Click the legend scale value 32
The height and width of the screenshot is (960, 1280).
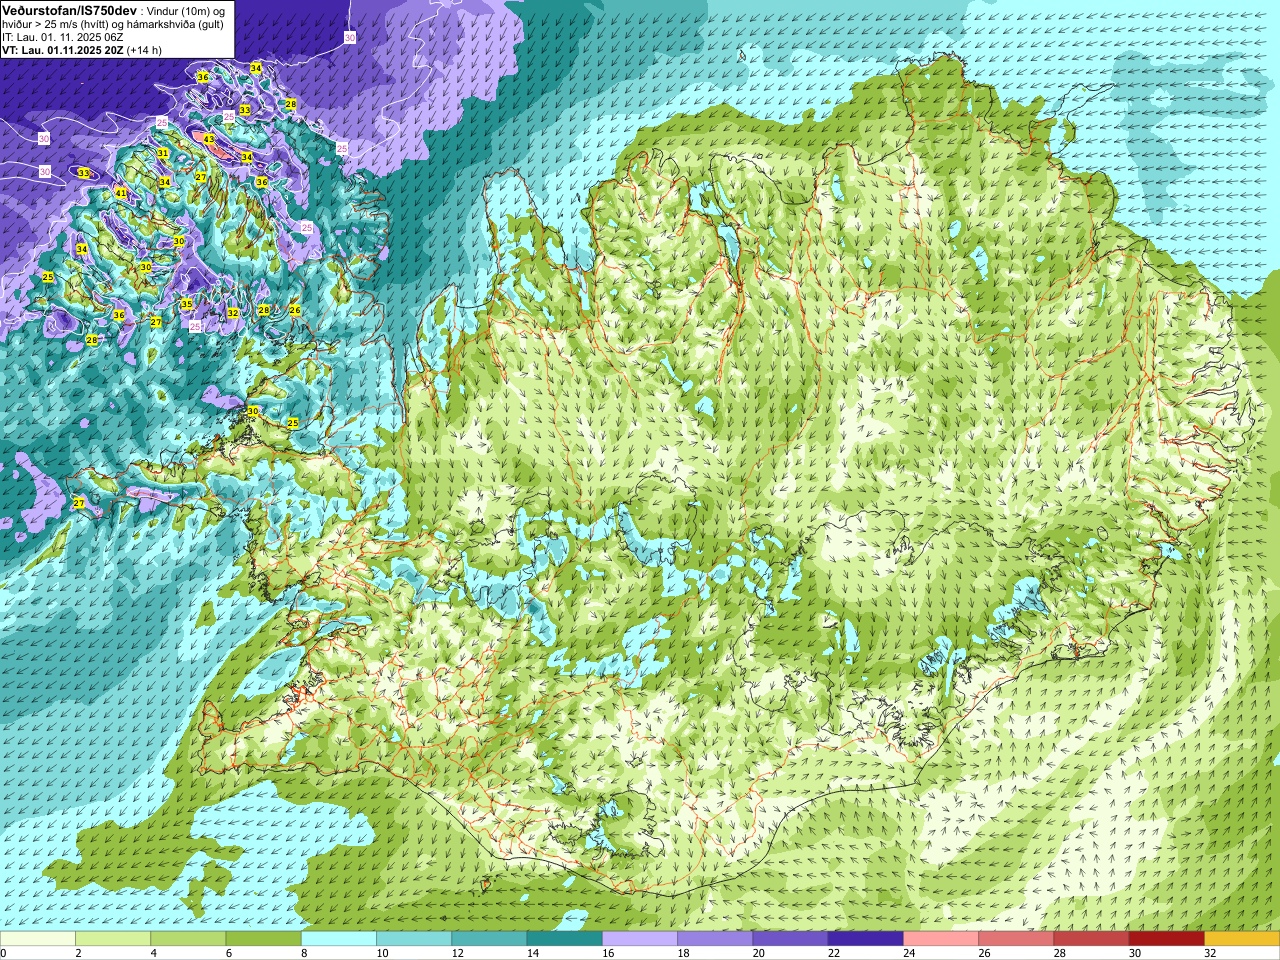(x=1210, y=953)
